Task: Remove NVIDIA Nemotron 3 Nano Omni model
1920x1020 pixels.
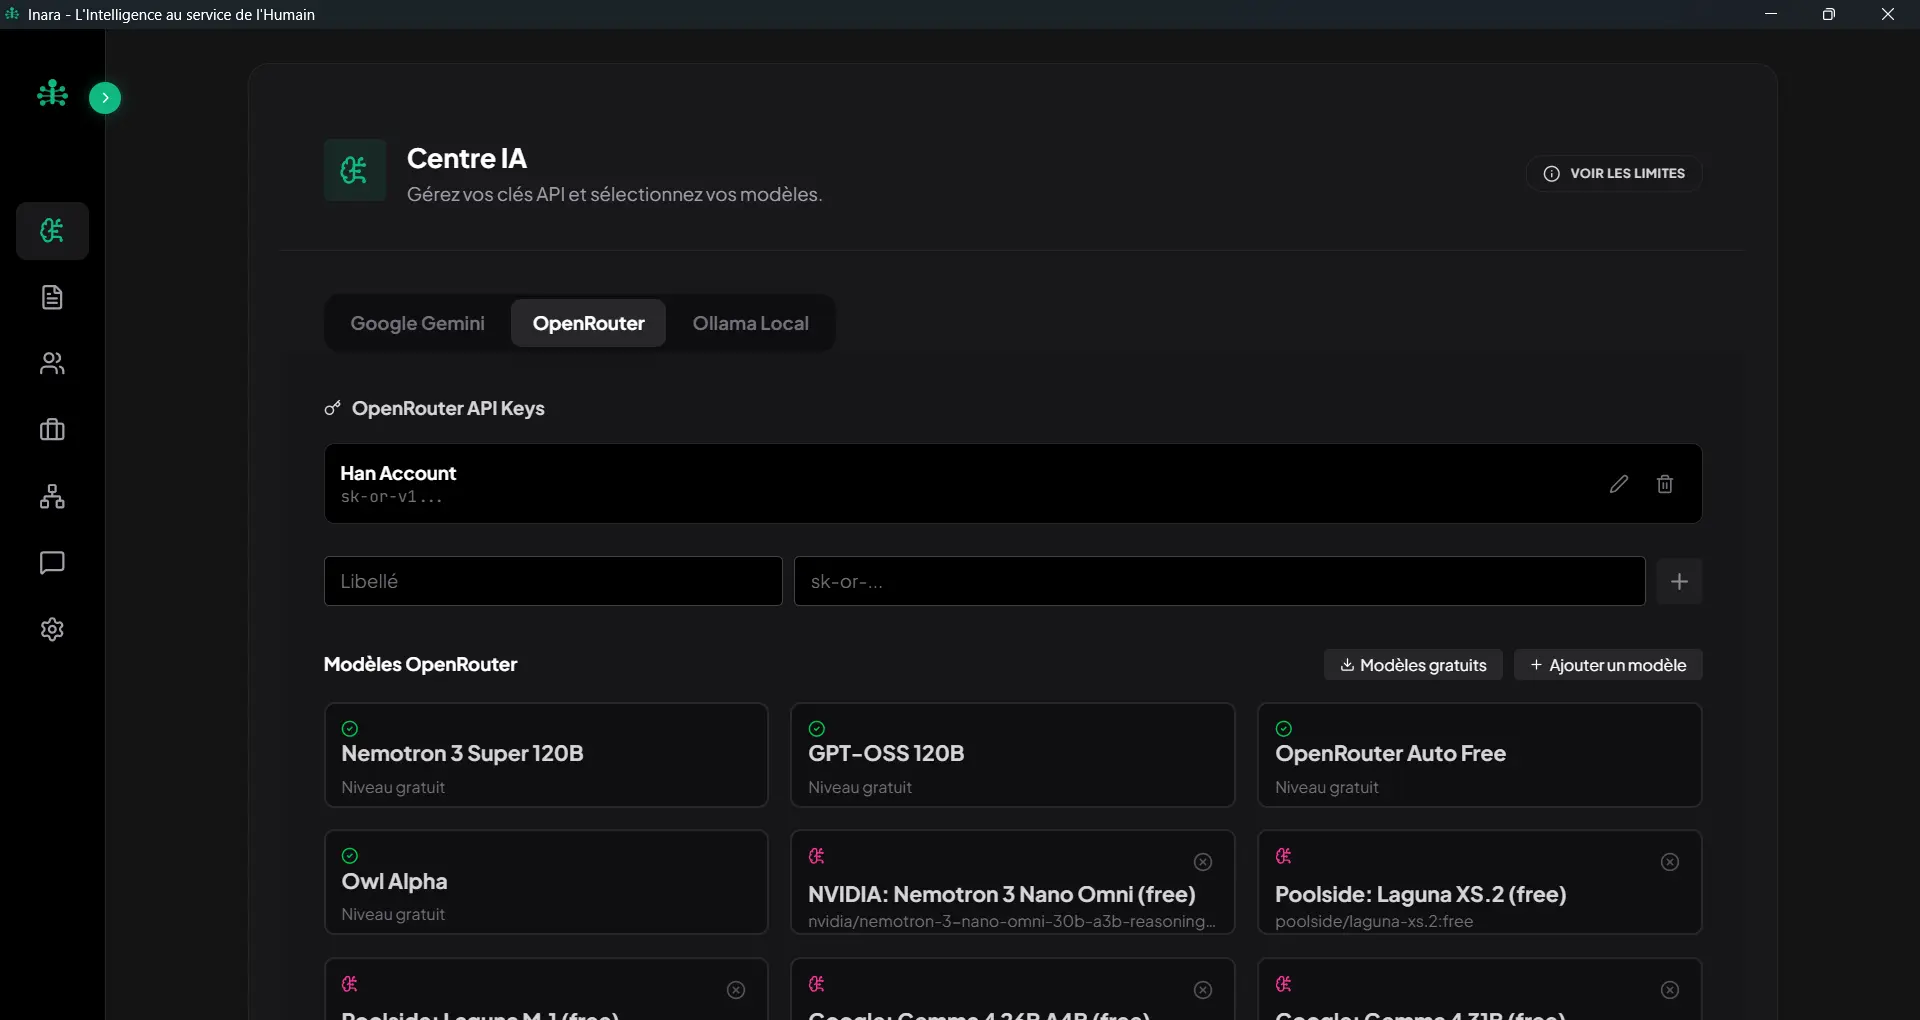Action: (1203, 862)
